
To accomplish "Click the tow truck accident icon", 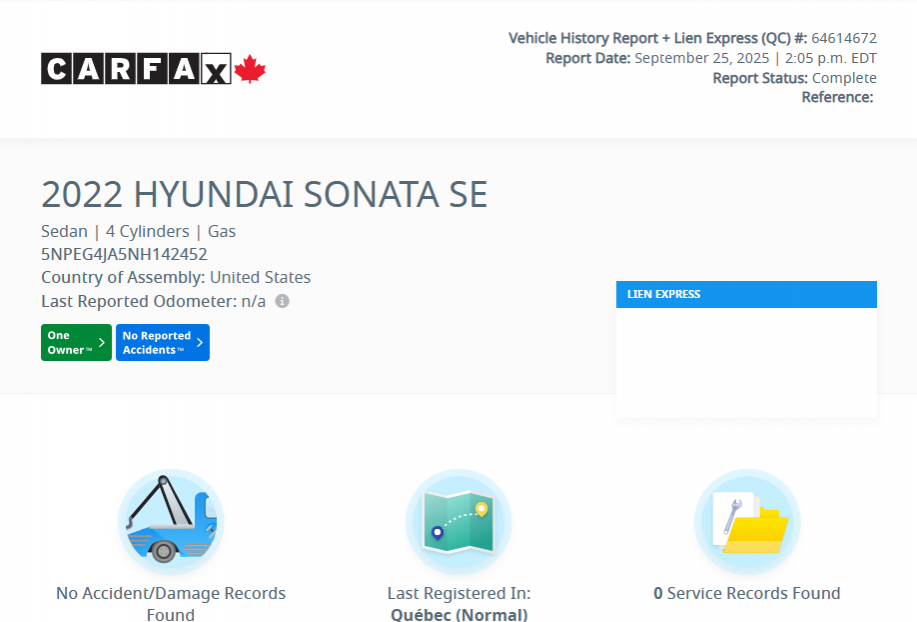I will [171, 522].
